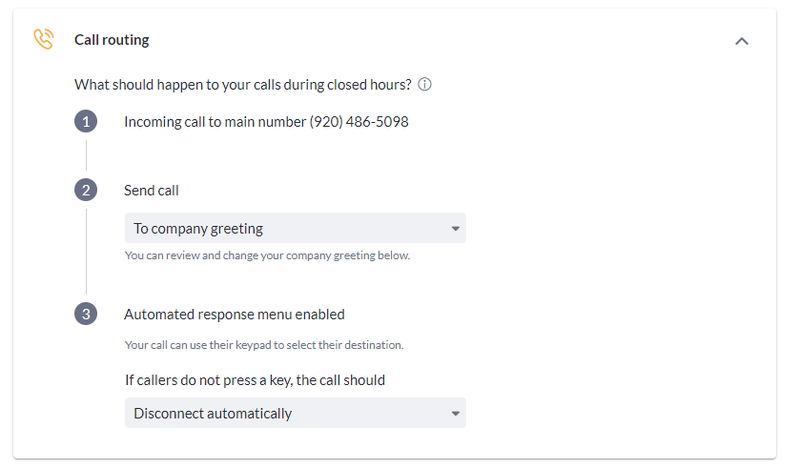Select the step 1 number badge

(x=86, y=121)
